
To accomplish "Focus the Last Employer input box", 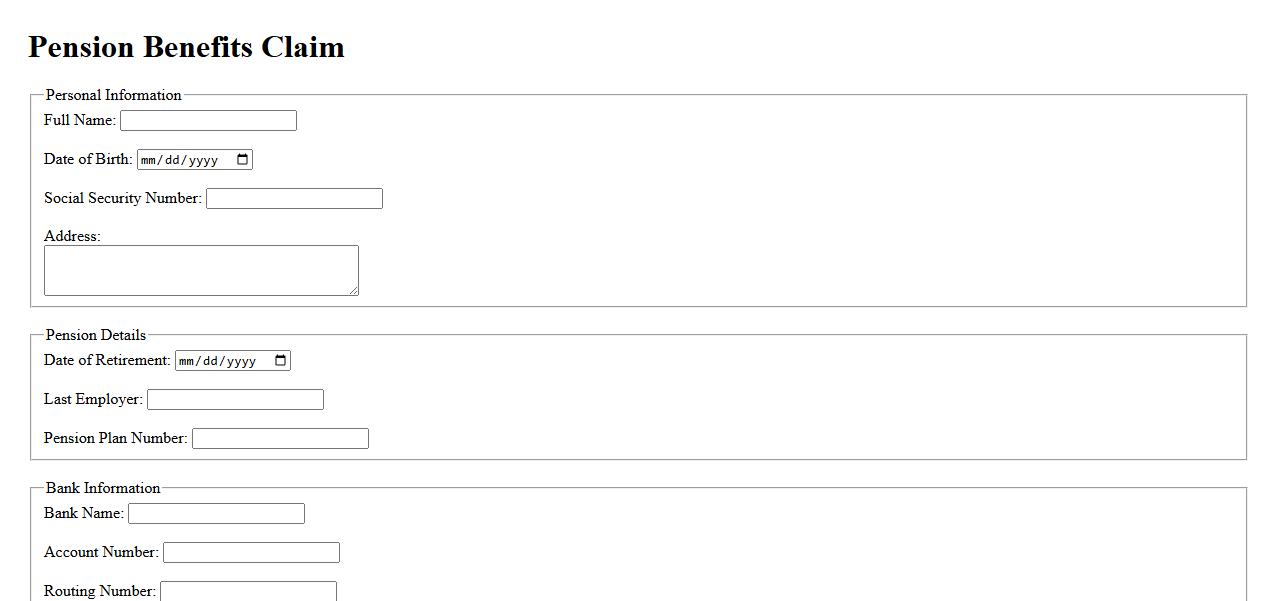I will tap(235, 400).
